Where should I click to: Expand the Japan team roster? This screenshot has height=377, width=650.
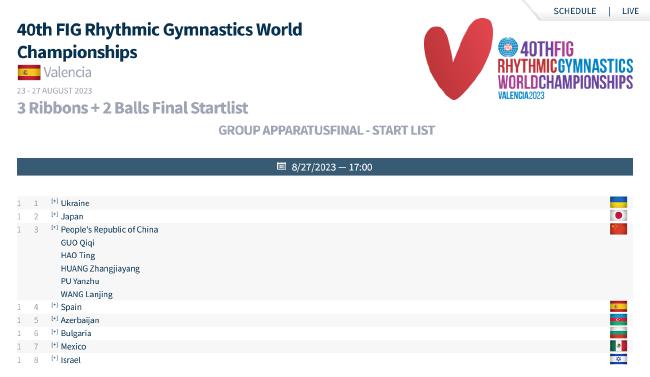coord(55,215)
